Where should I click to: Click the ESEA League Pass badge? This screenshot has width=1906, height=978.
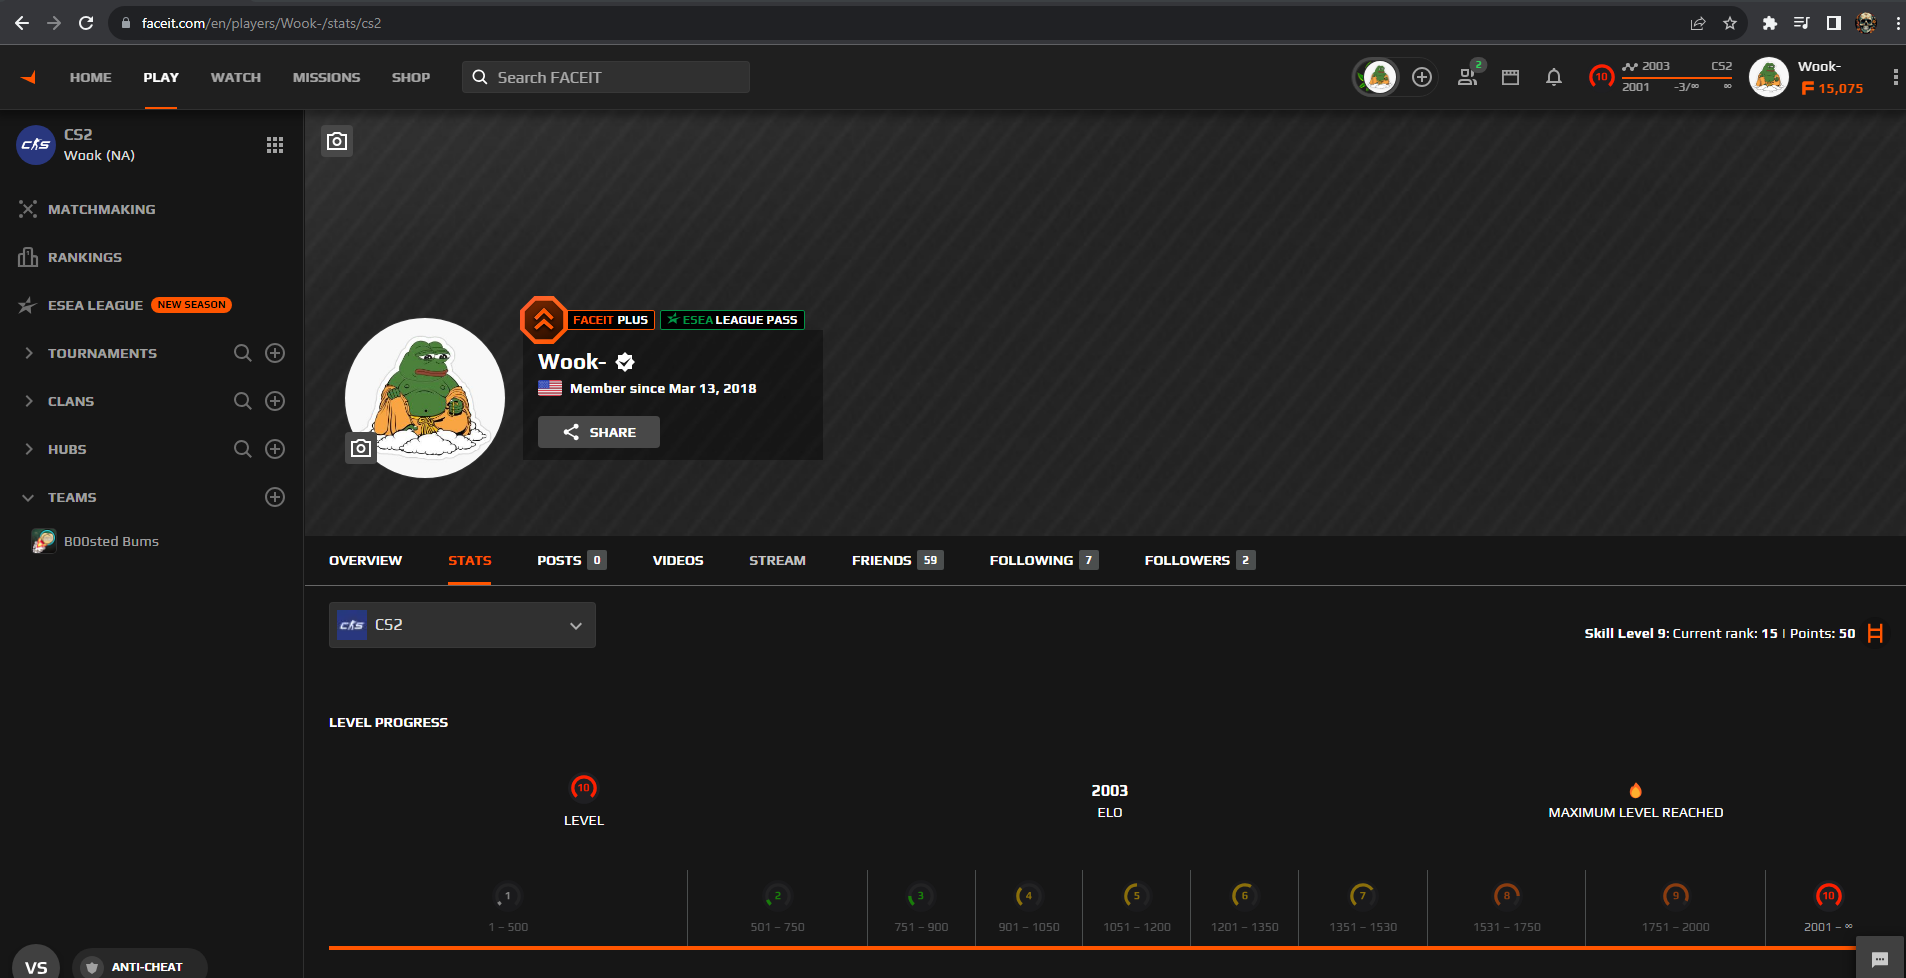(x=732, y=320)
